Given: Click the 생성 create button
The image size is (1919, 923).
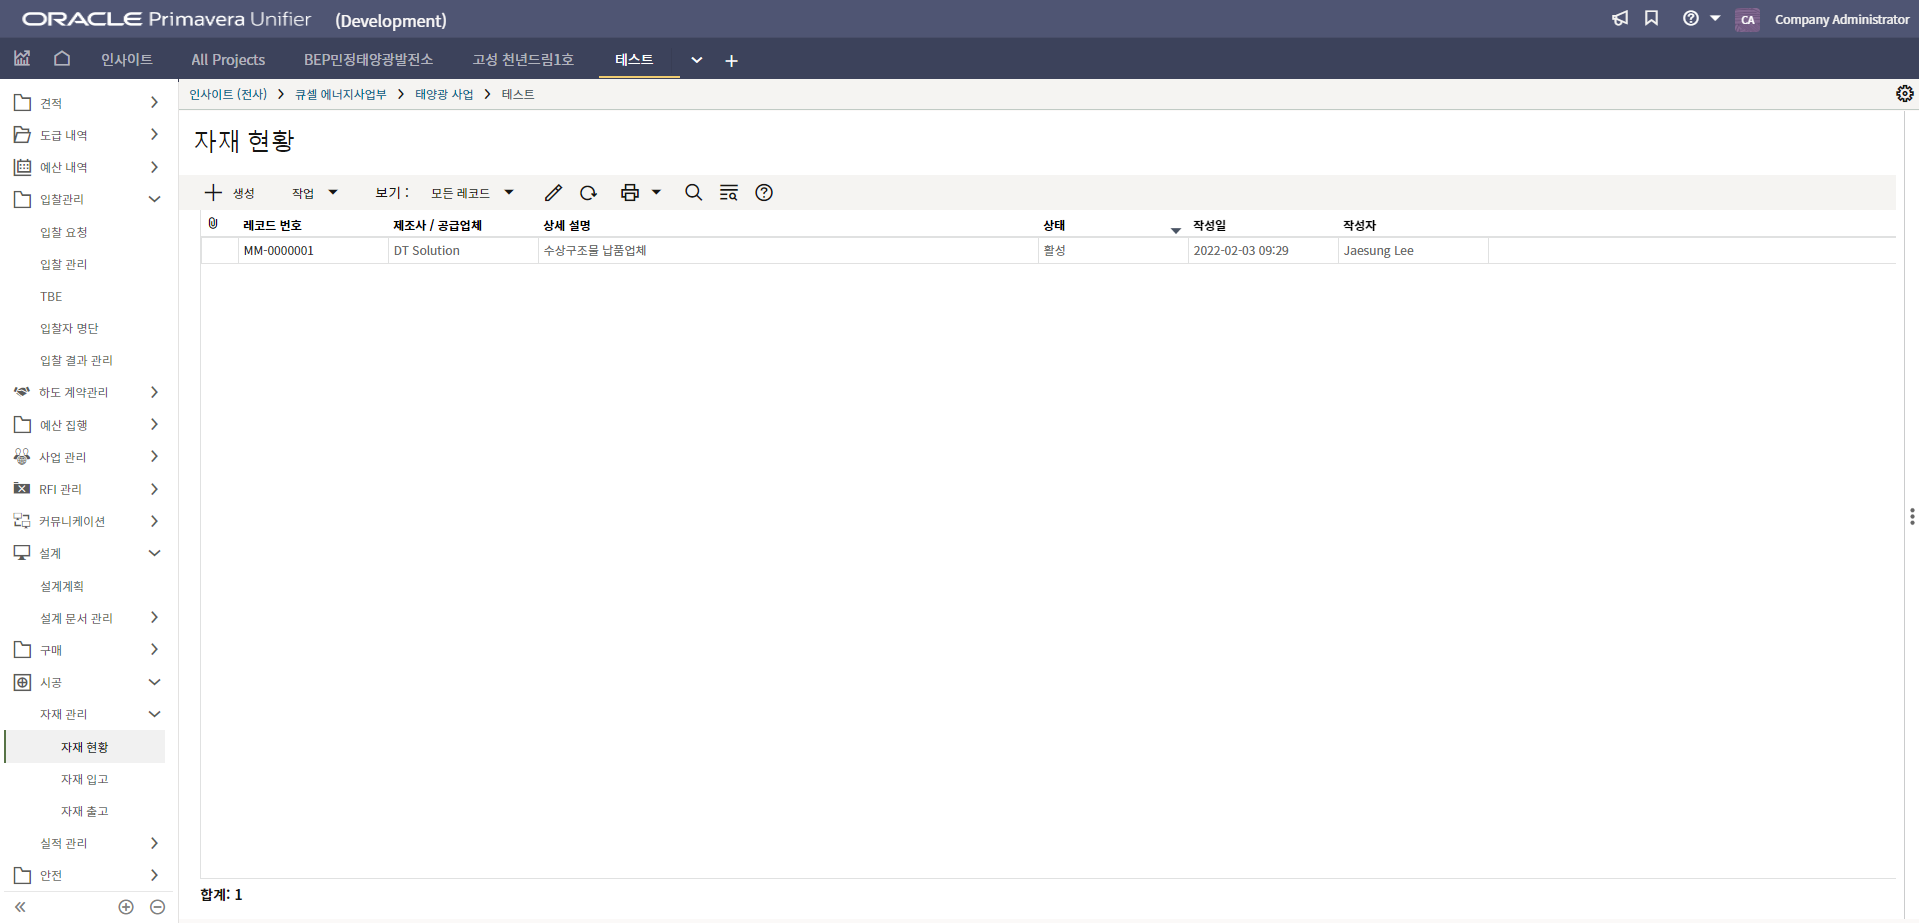Looking at the screenshot, I should (230, 193).
